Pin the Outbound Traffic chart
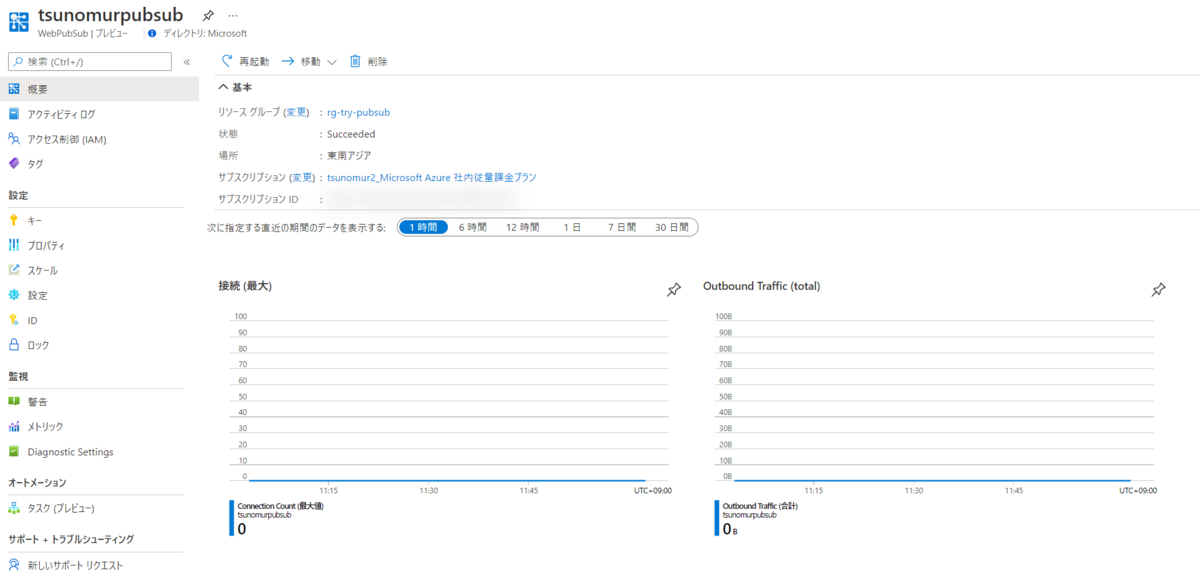 [1158, 289]
